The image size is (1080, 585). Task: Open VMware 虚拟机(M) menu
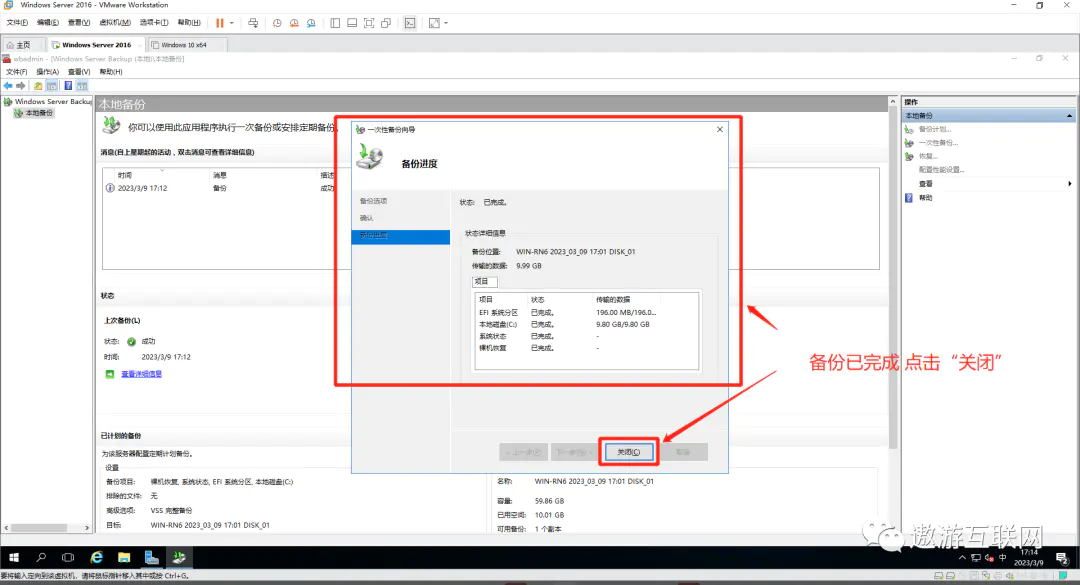115,23
